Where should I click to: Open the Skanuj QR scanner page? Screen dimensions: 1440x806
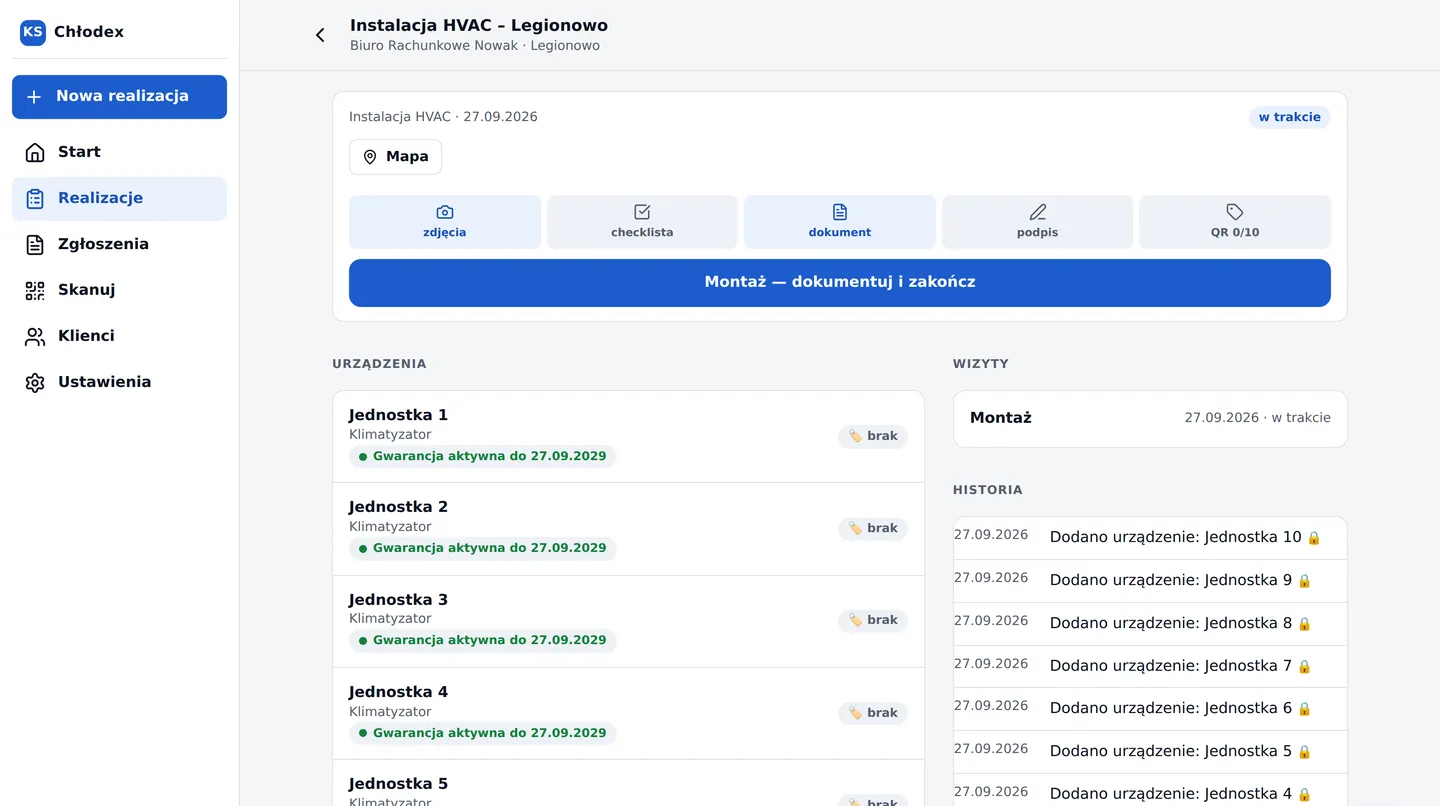point(119,290)
